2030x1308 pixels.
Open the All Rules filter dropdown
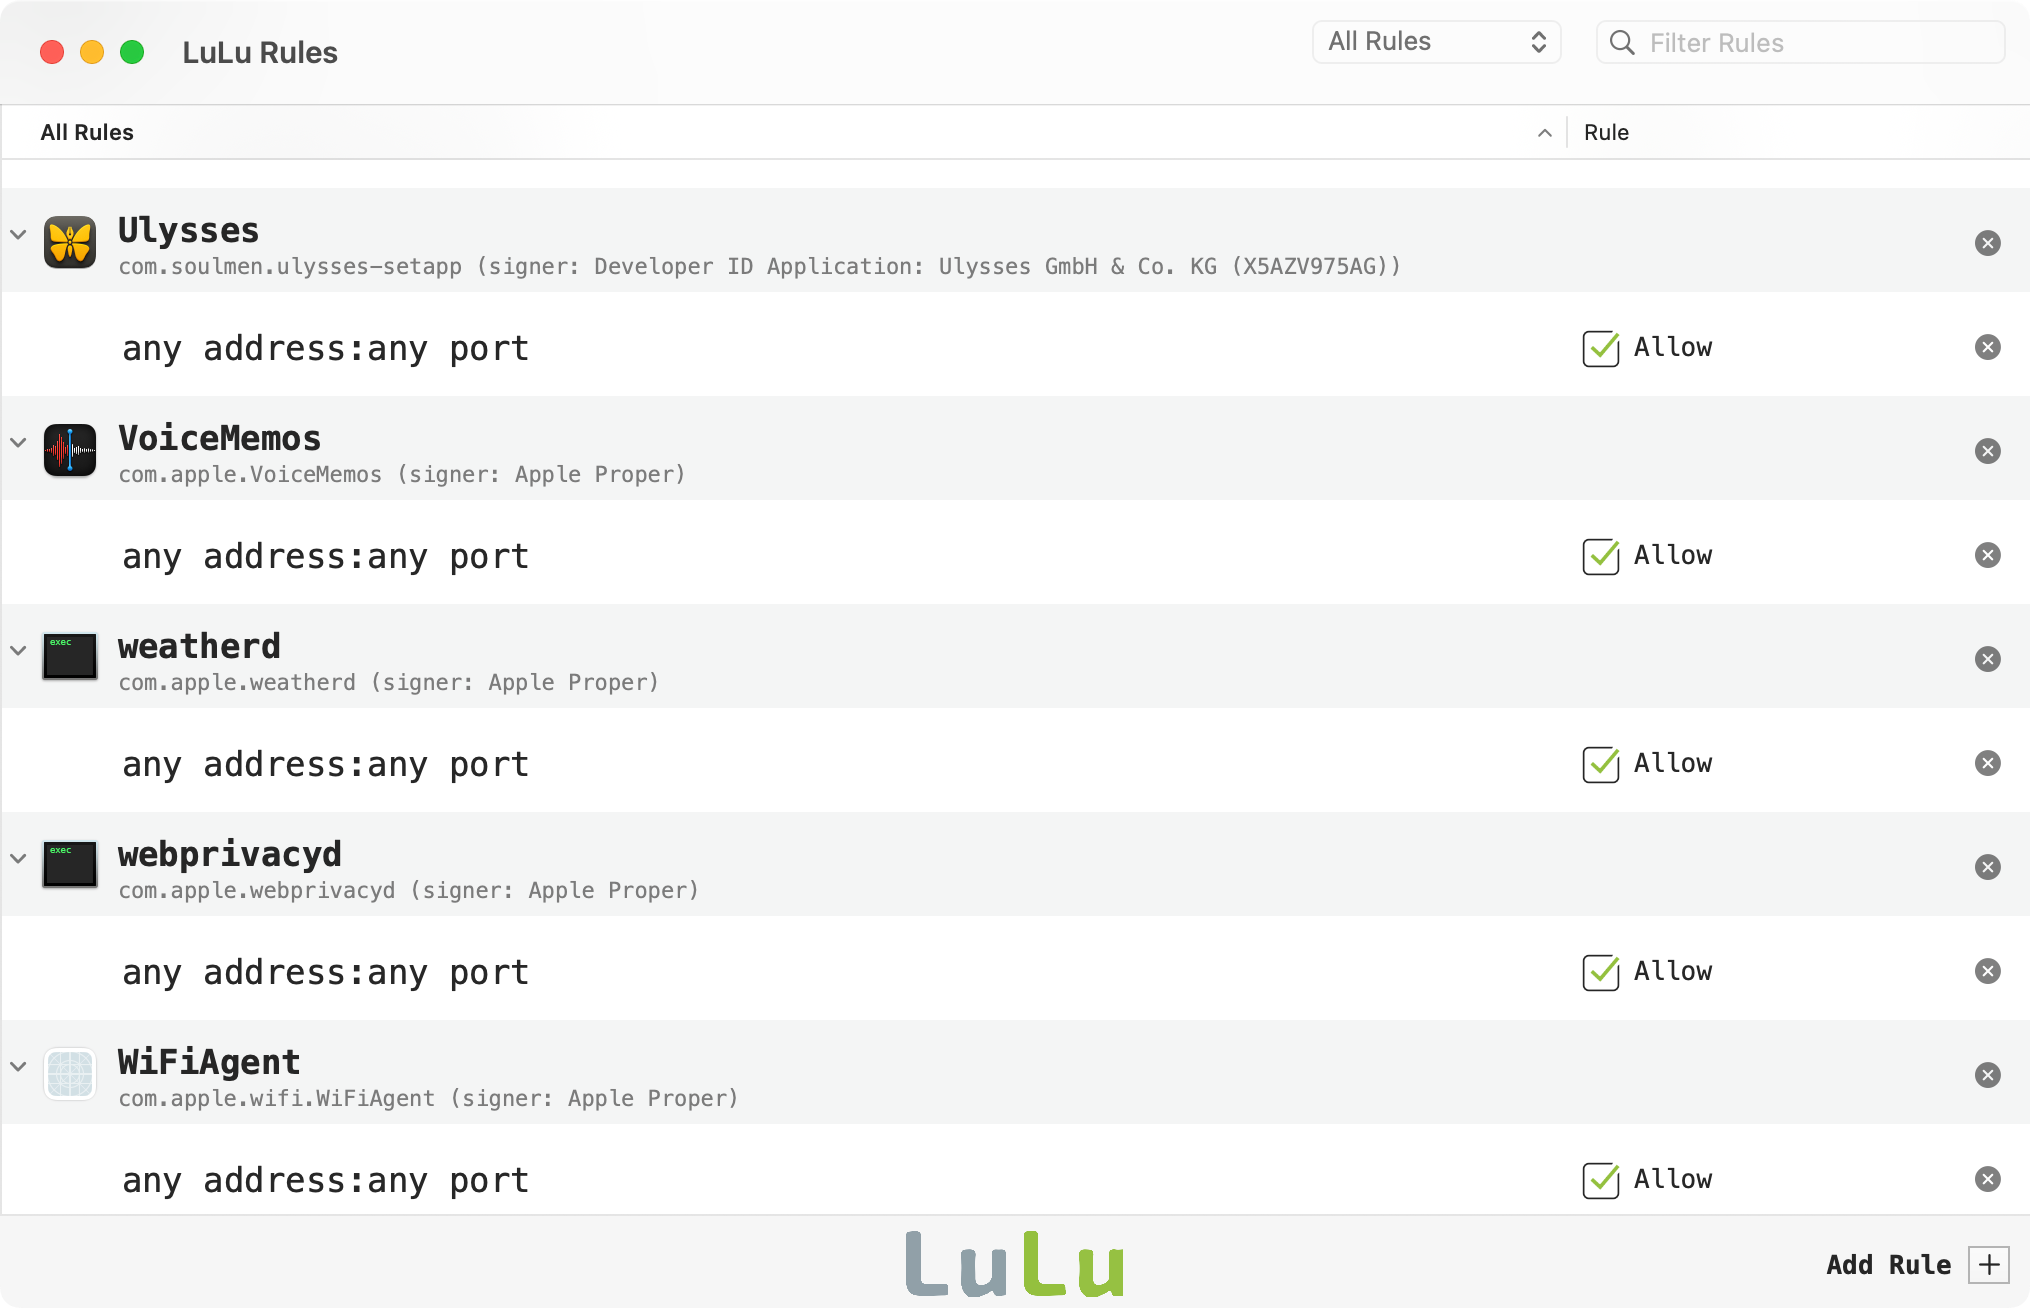coord(1436,42)
